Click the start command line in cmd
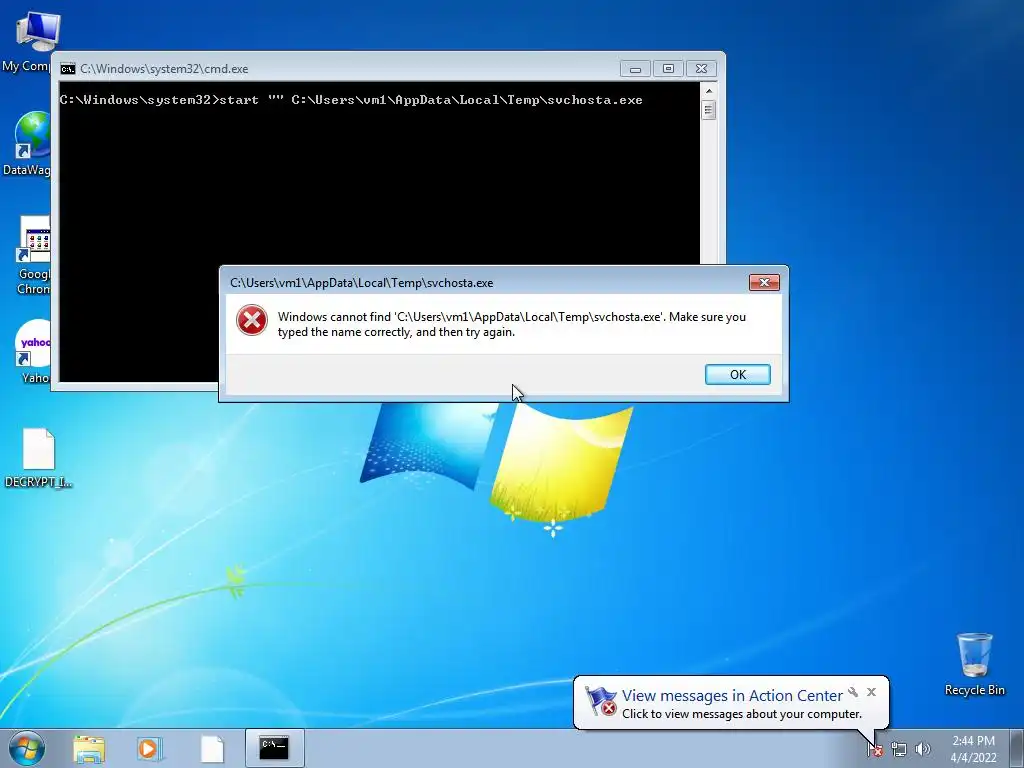Viewport: 1024px width, 768px height. click(x=351, y=100)
